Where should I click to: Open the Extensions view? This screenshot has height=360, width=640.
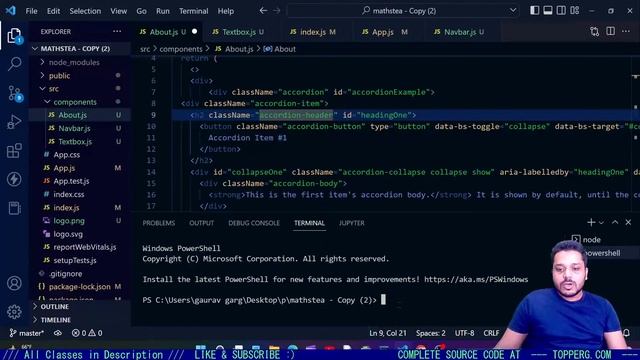[15, 151]
